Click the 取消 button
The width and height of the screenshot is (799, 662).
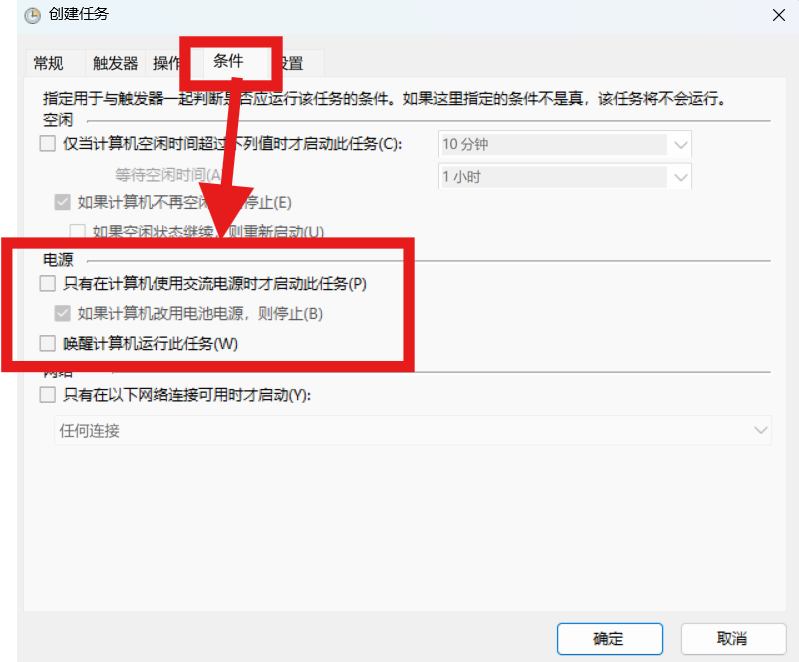[733, 639]
